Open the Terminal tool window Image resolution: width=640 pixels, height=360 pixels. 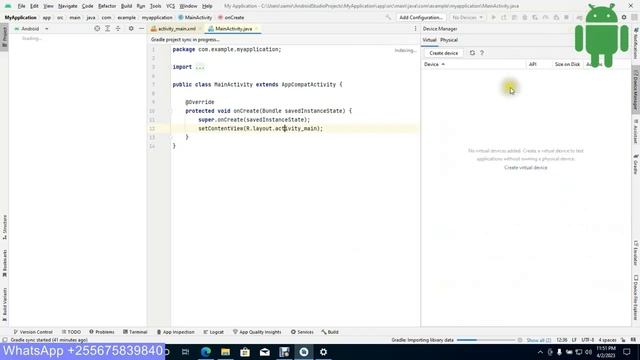click(x=135, y=332)
